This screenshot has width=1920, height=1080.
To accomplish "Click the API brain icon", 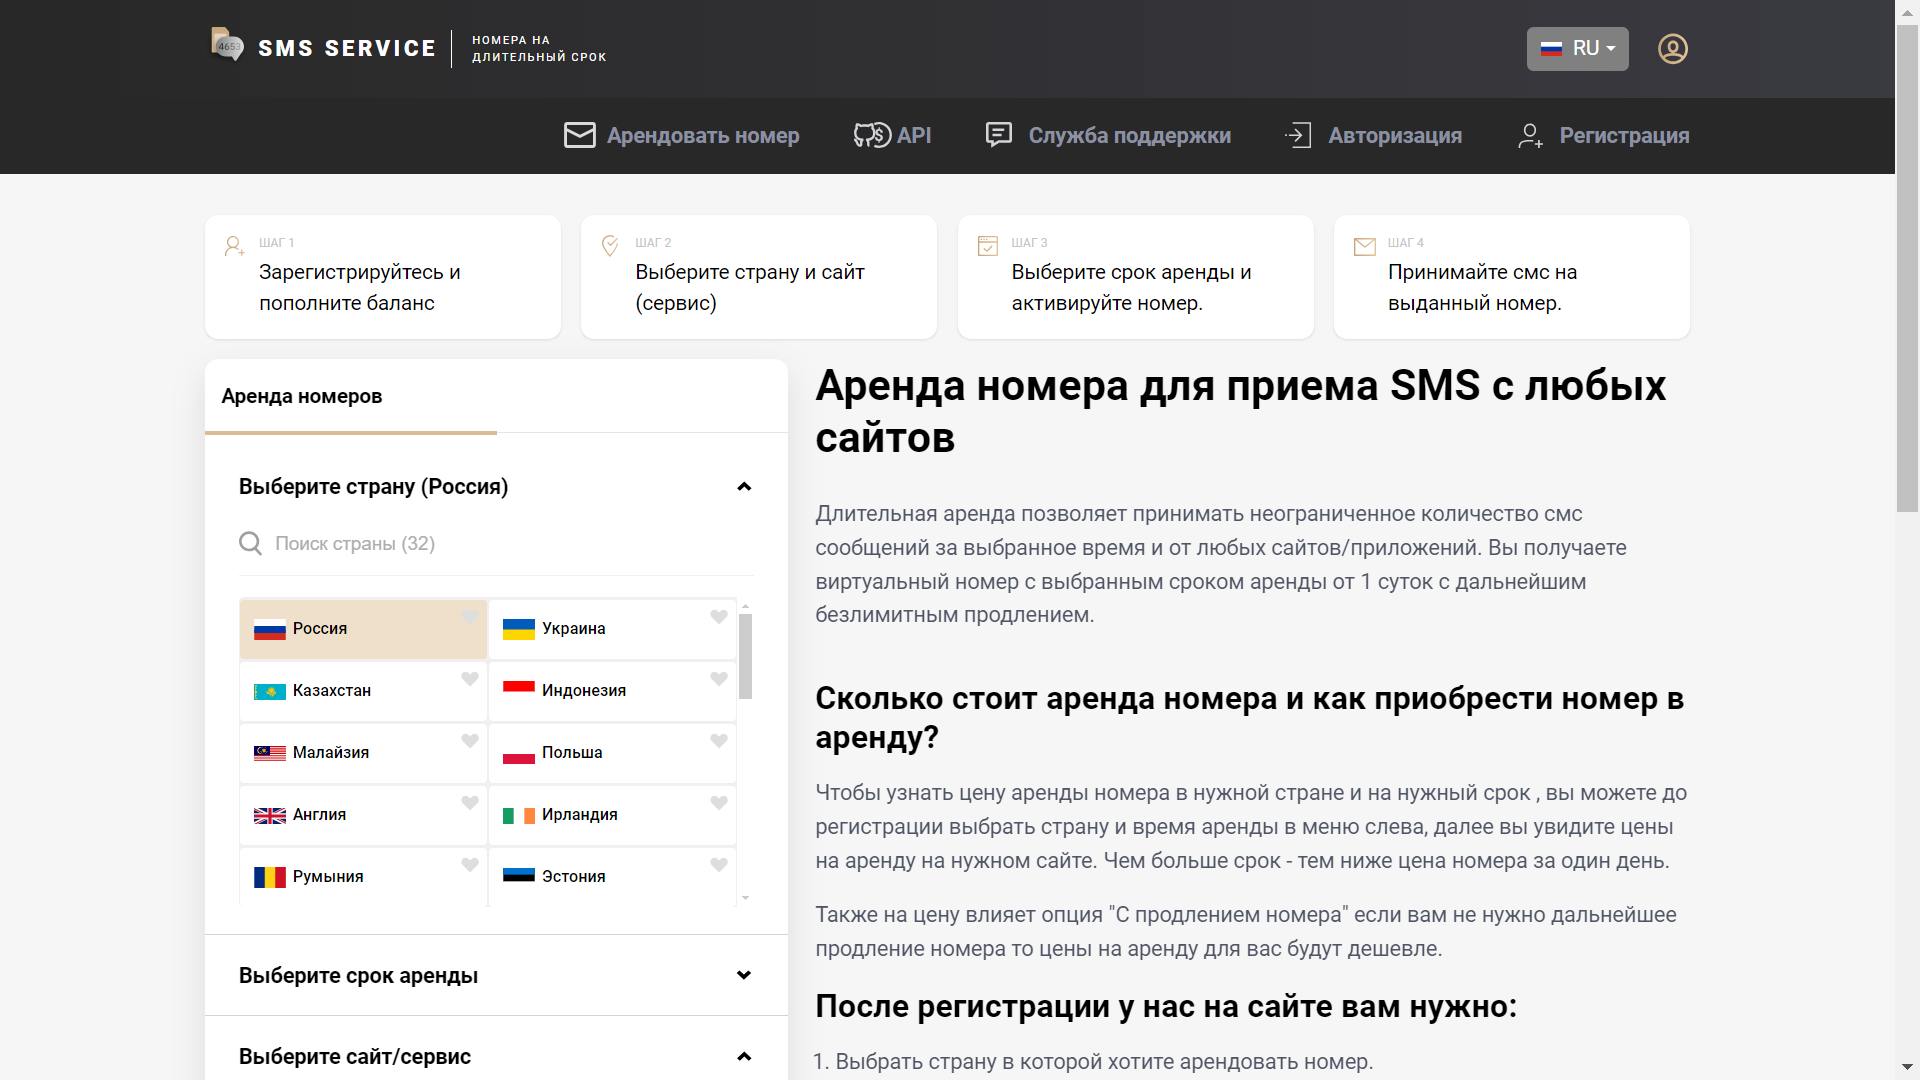I will point(871,135).
